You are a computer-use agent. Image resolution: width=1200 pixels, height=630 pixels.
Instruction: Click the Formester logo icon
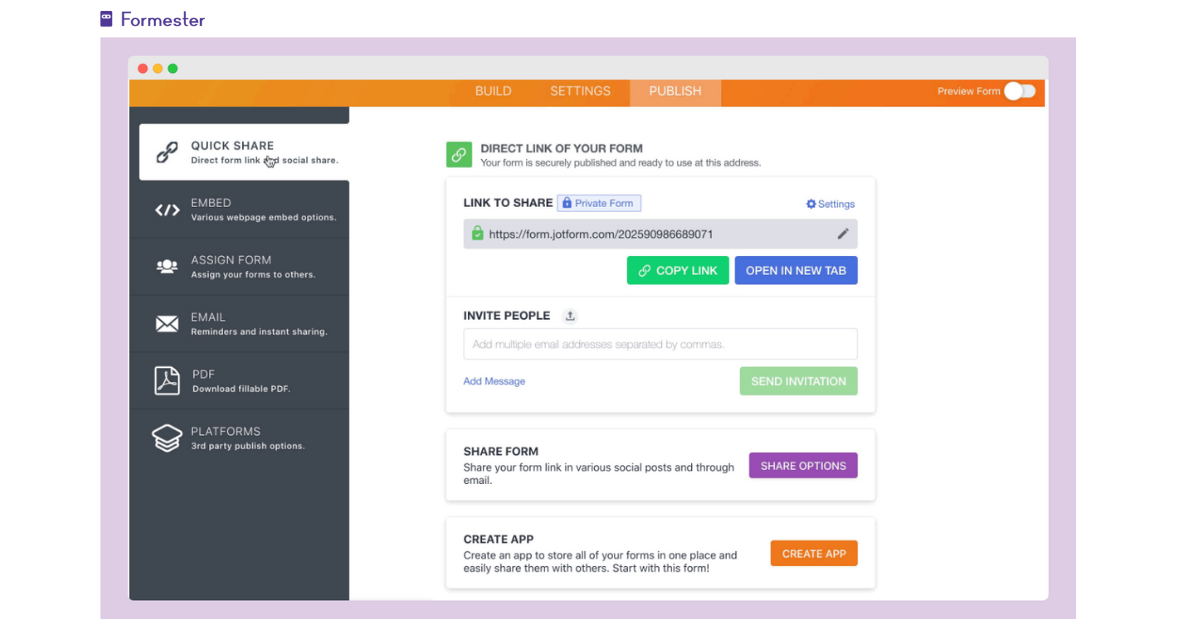[x=104, y=18]
